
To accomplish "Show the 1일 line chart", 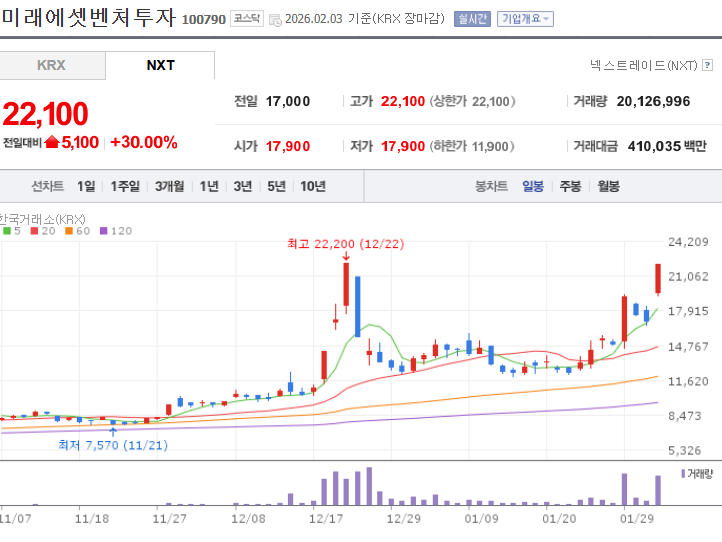I will [86, 186].
